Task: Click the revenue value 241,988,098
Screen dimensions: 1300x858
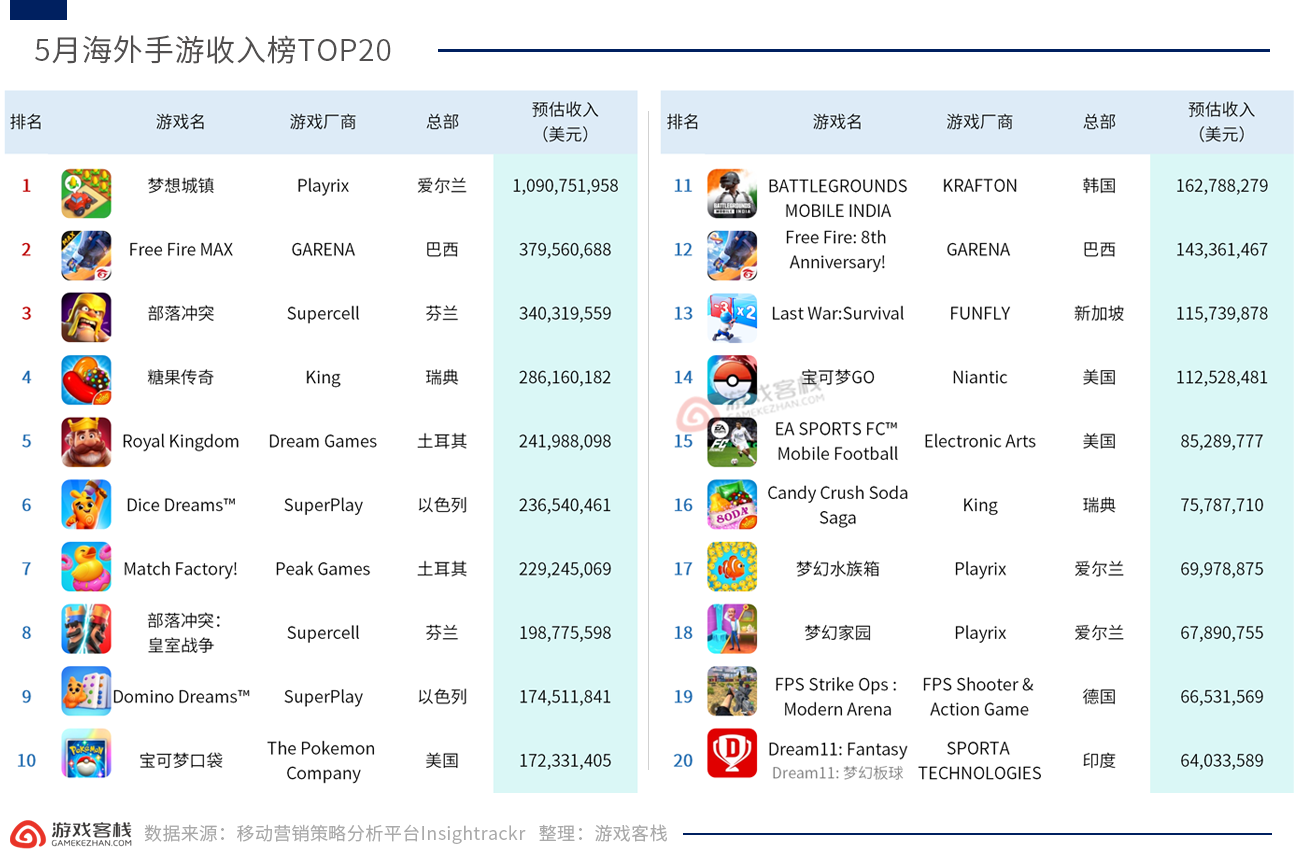Action: click(565, 441)
